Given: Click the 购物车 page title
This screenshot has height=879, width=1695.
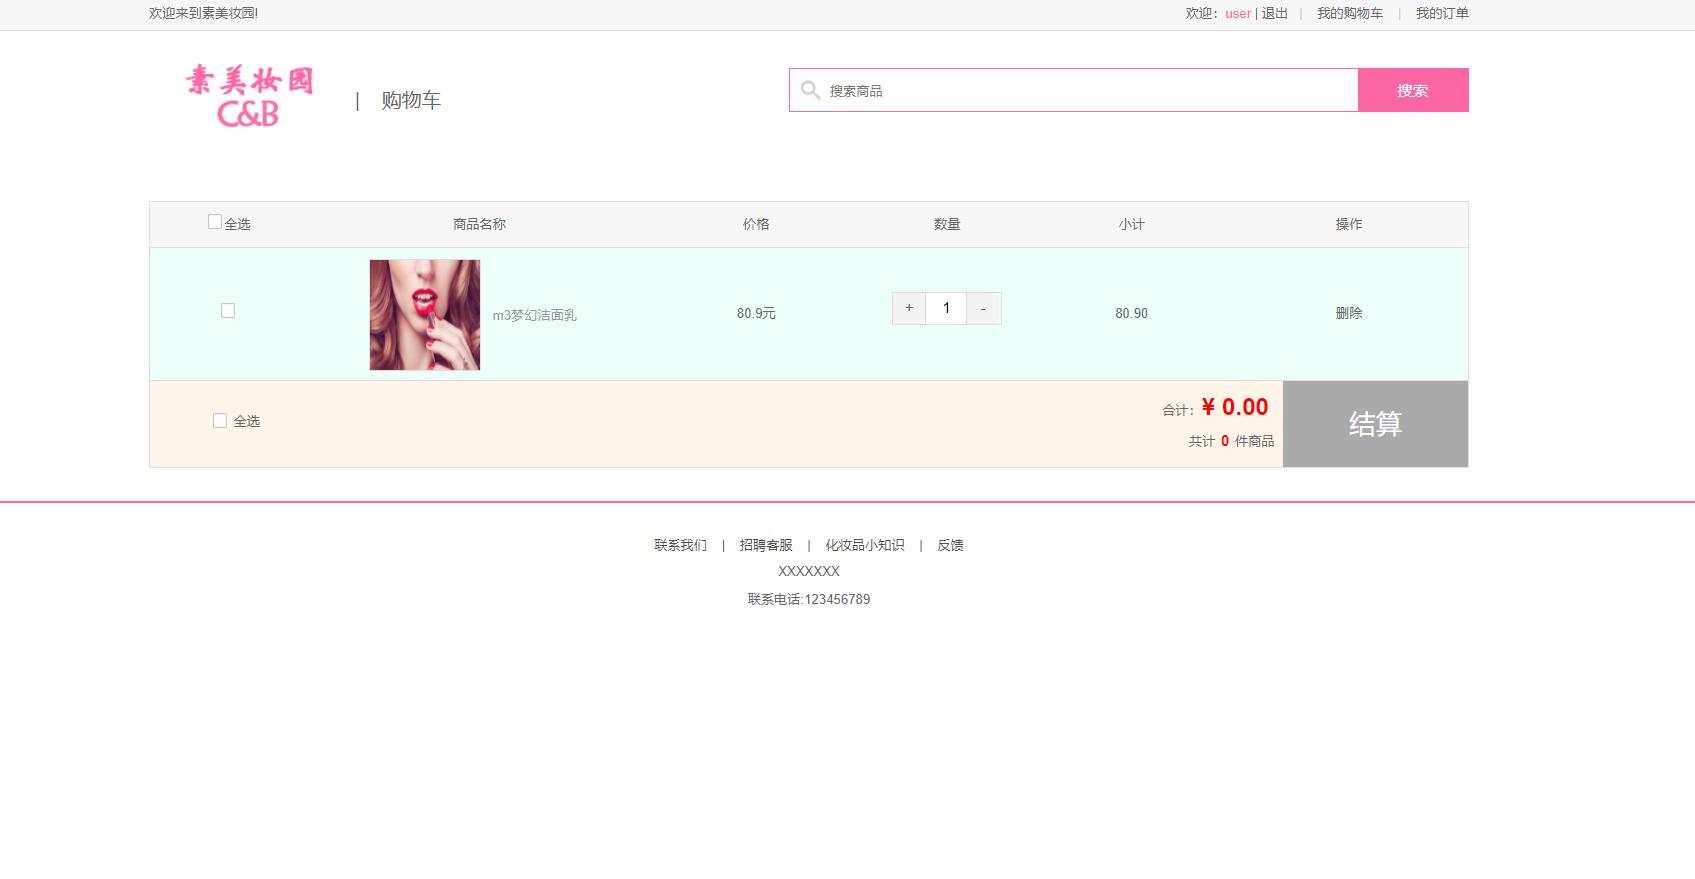Looking at the screenshot, I should pyautogui.click(x=411, y=100).
